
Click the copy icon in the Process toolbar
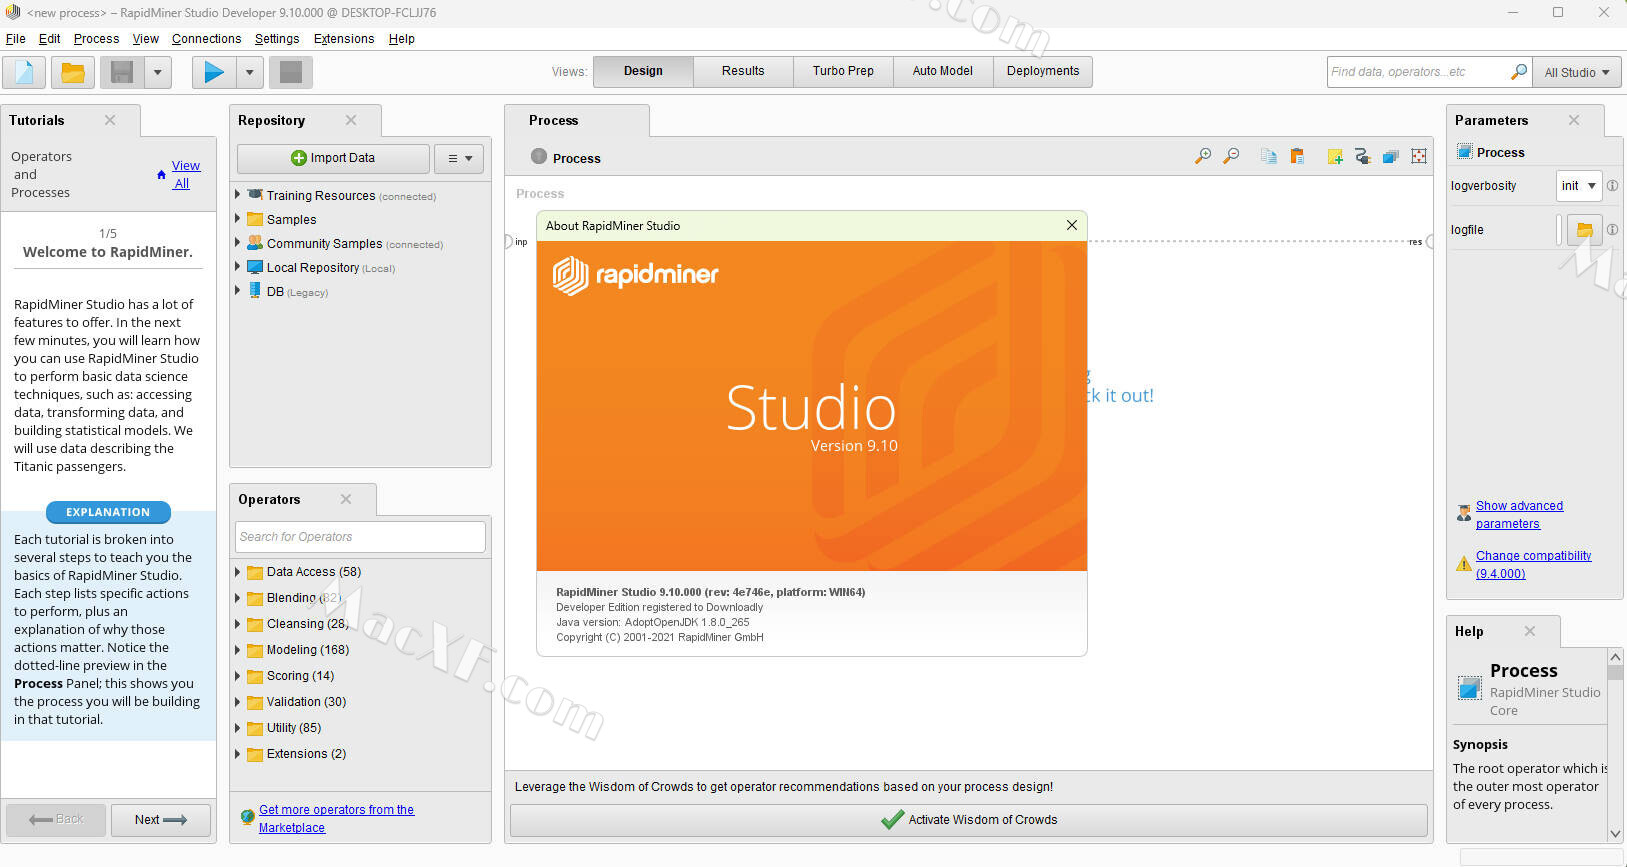click(1268, 156)
